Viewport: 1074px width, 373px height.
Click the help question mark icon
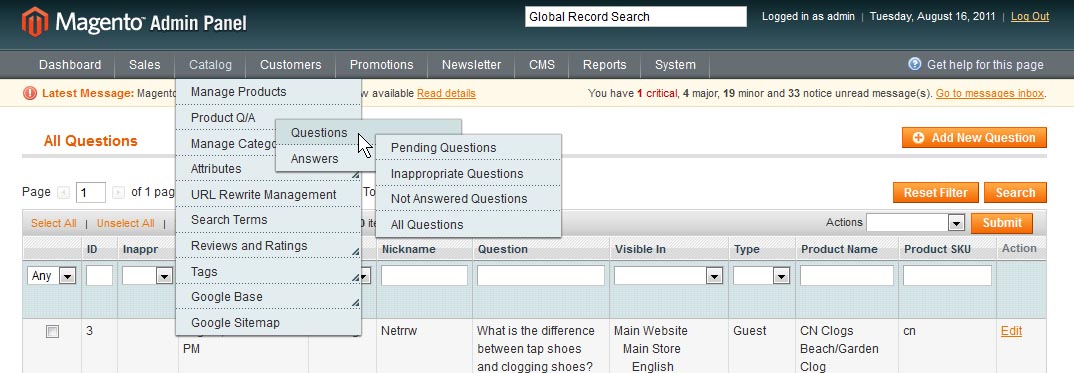click(914, 64)
